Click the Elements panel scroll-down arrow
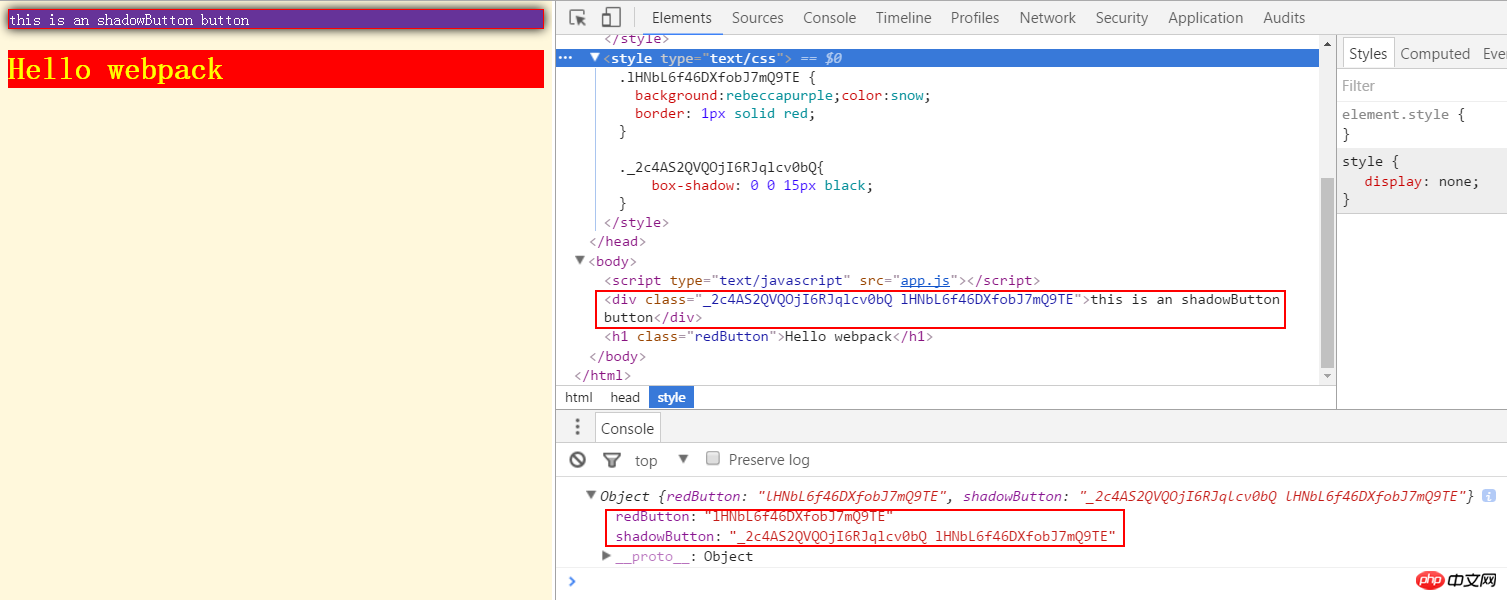 point(1327,376)
